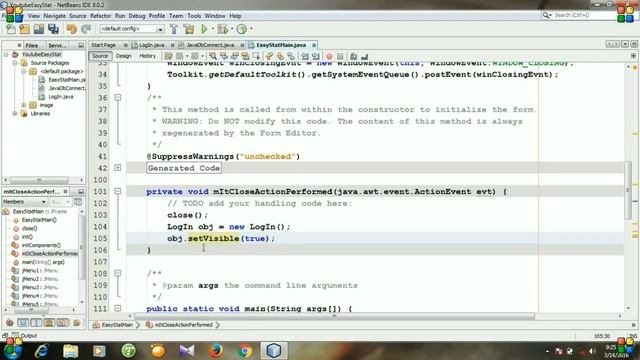Screen dimensions: 640x360
Task: Select close() in Navigator members list
Action: 29,228
